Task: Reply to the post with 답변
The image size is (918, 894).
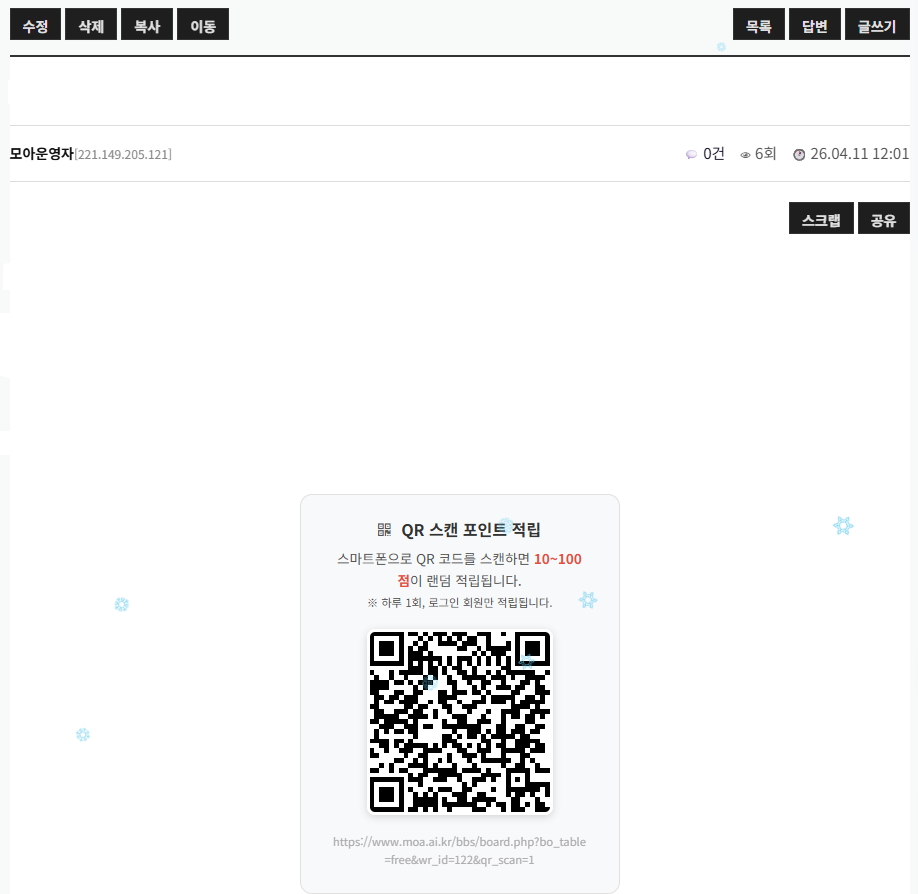Action: [815, 26]
